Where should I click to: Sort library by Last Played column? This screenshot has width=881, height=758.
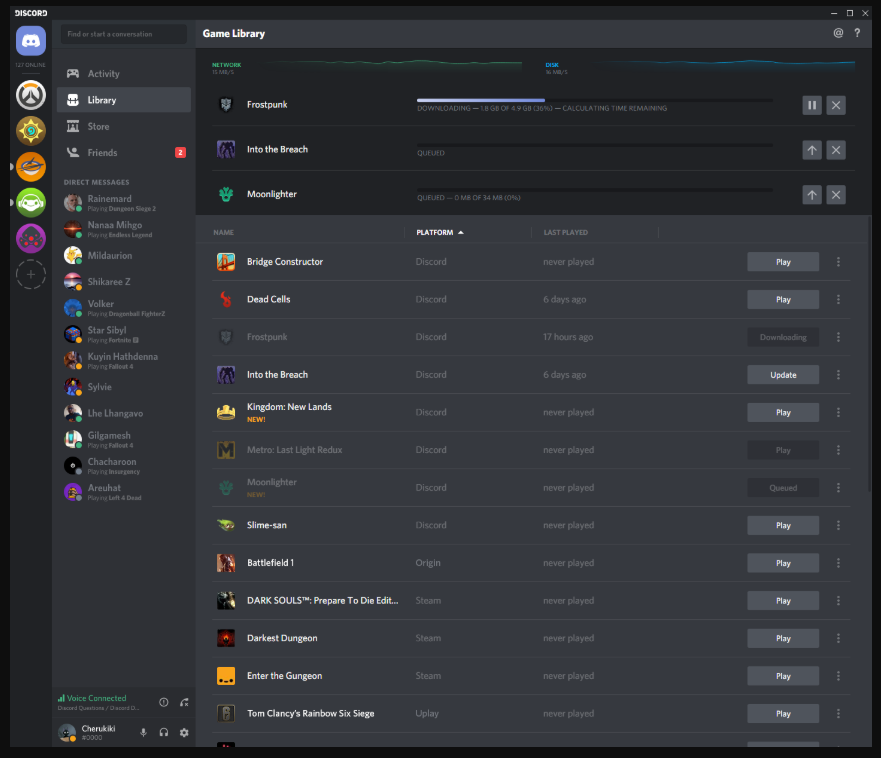click(566, 232)
